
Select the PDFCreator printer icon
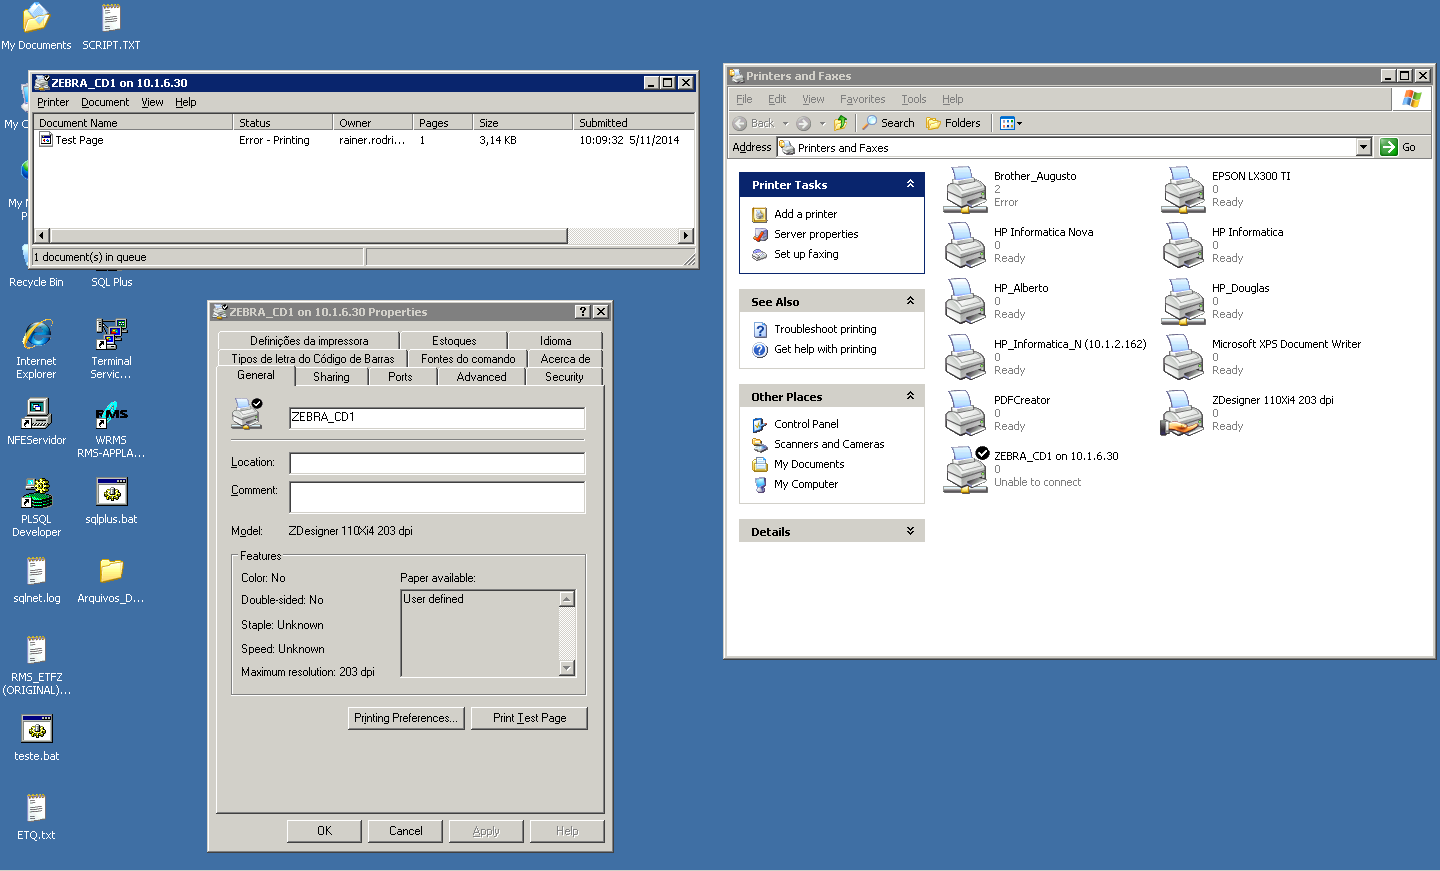click(x=966, y=414)
